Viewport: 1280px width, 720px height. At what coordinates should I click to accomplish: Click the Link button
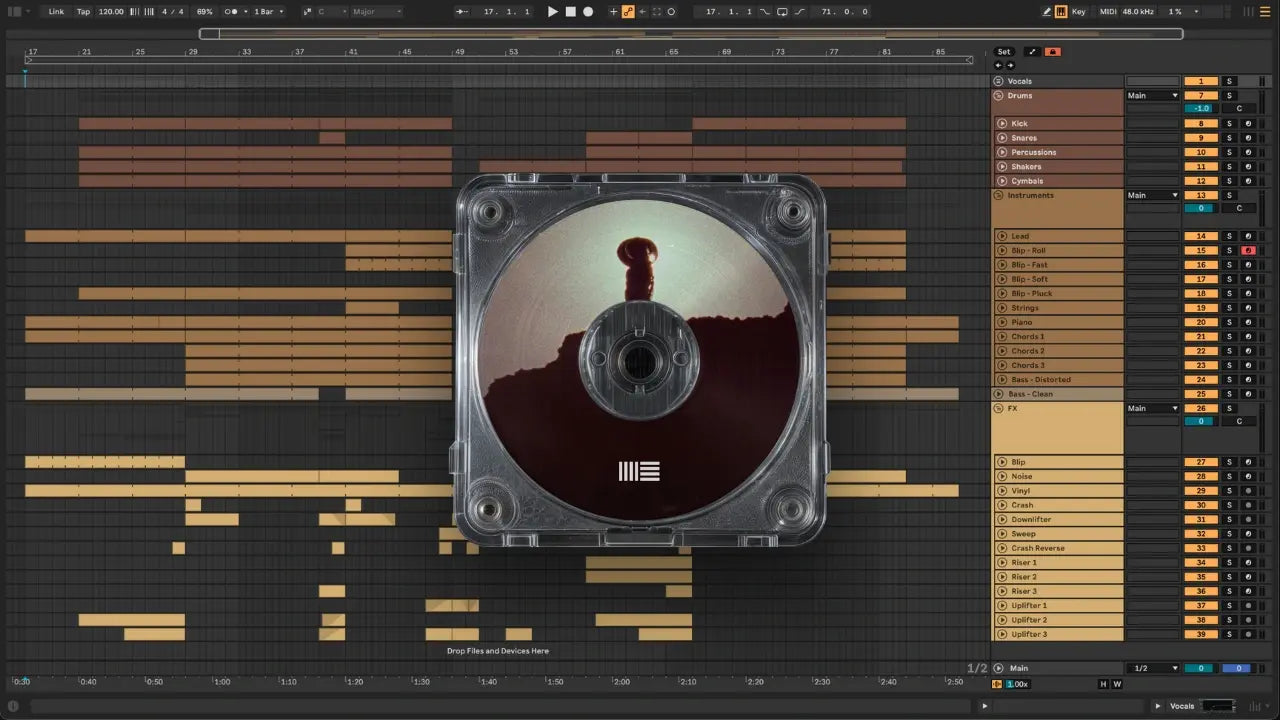click(56, 12)
